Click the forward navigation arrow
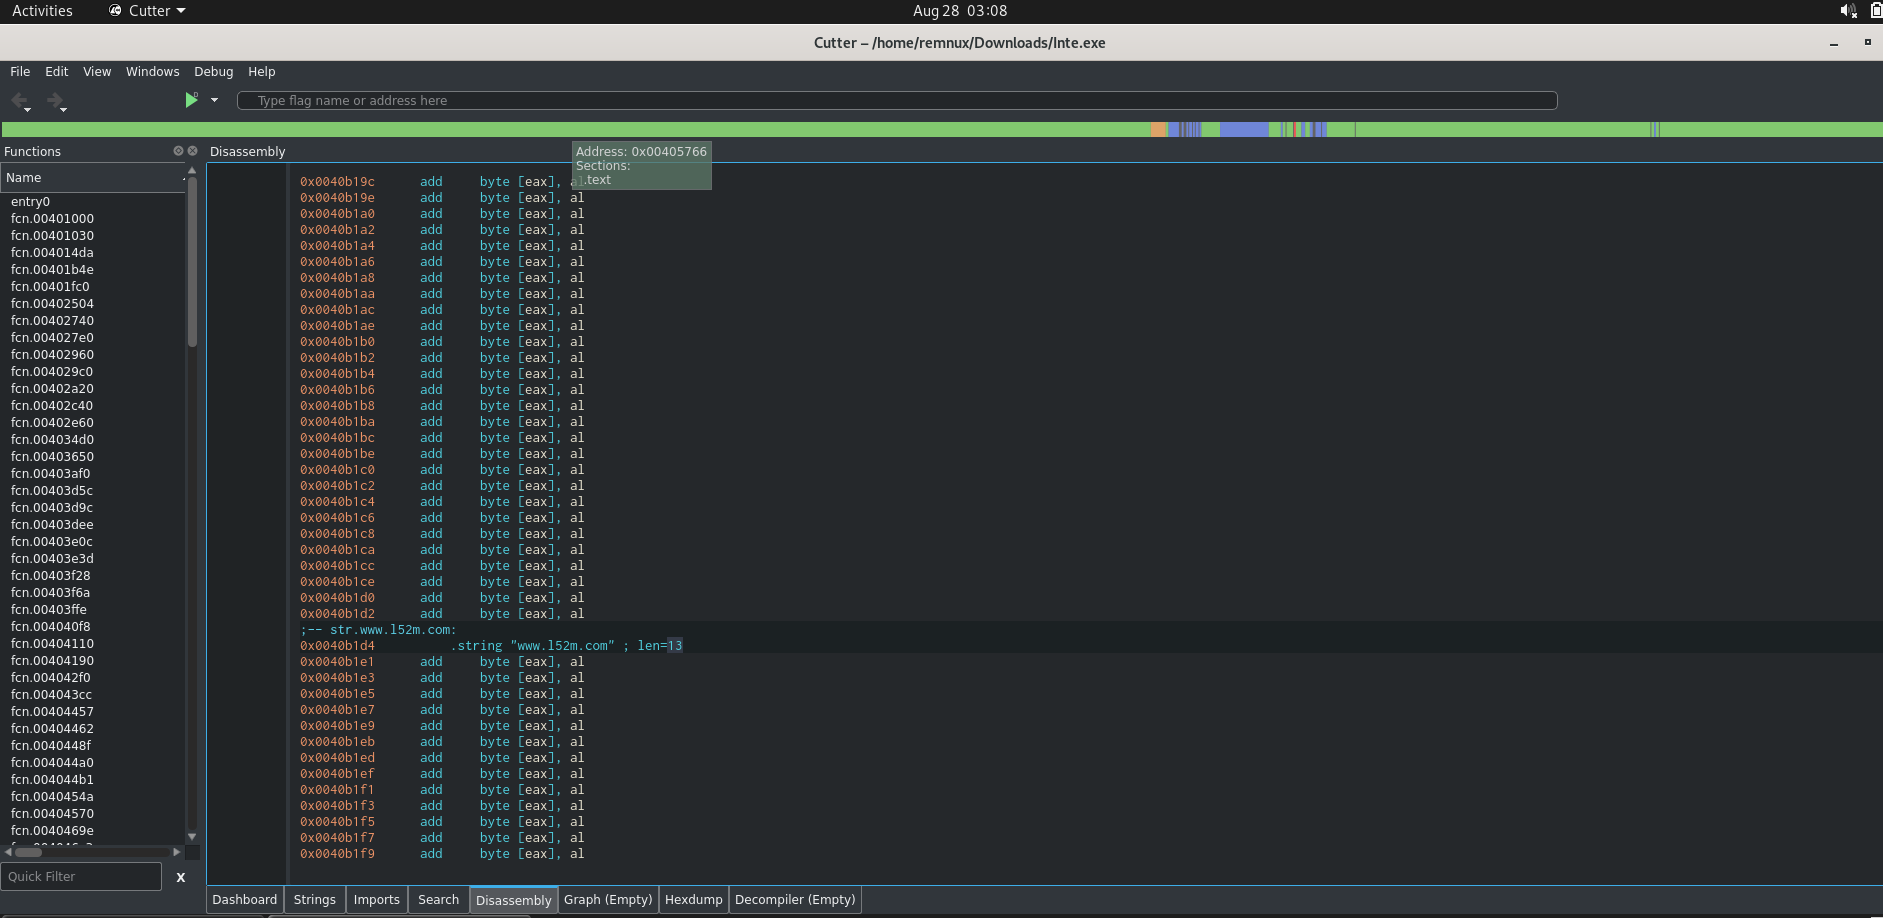Viewport: 1883px width, 918px height. tap(55, 100)
